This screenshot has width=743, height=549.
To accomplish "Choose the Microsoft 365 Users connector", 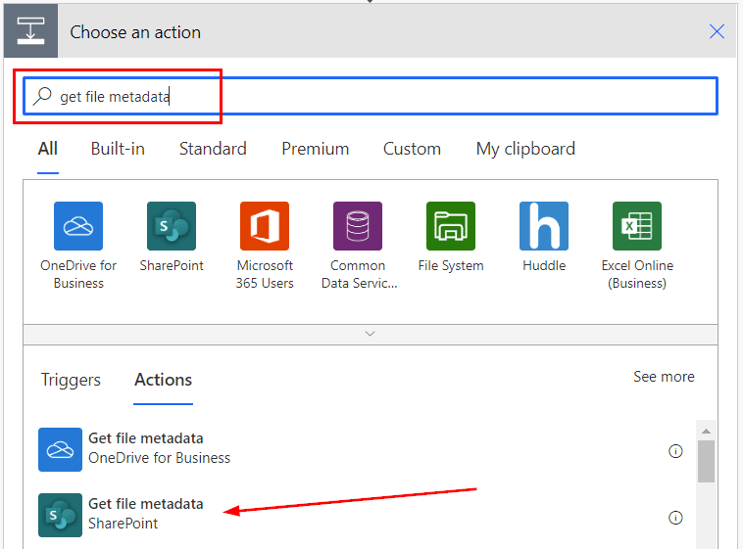I will coord(264,226).
